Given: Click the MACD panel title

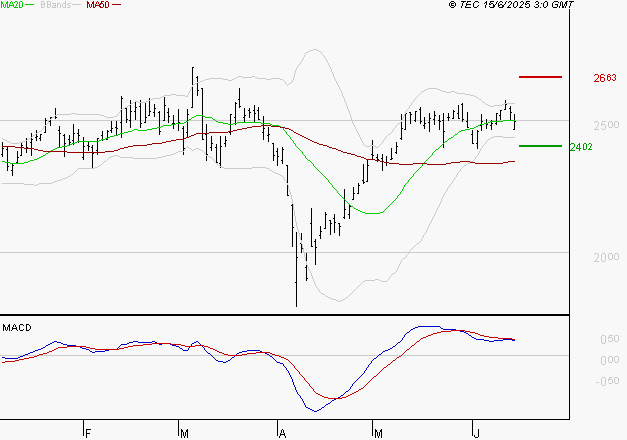Looking at the screenshot, I should (x=16, y=328).
